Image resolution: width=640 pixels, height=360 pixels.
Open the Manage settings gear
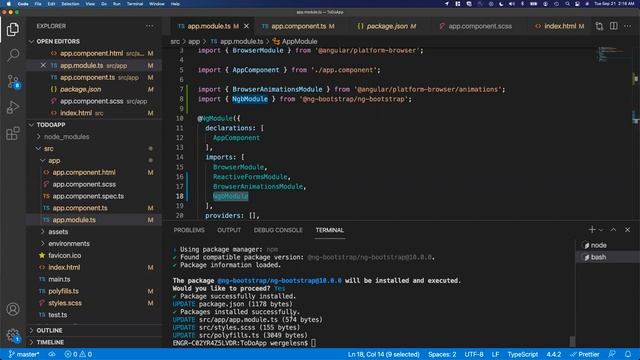click(13, 335)
